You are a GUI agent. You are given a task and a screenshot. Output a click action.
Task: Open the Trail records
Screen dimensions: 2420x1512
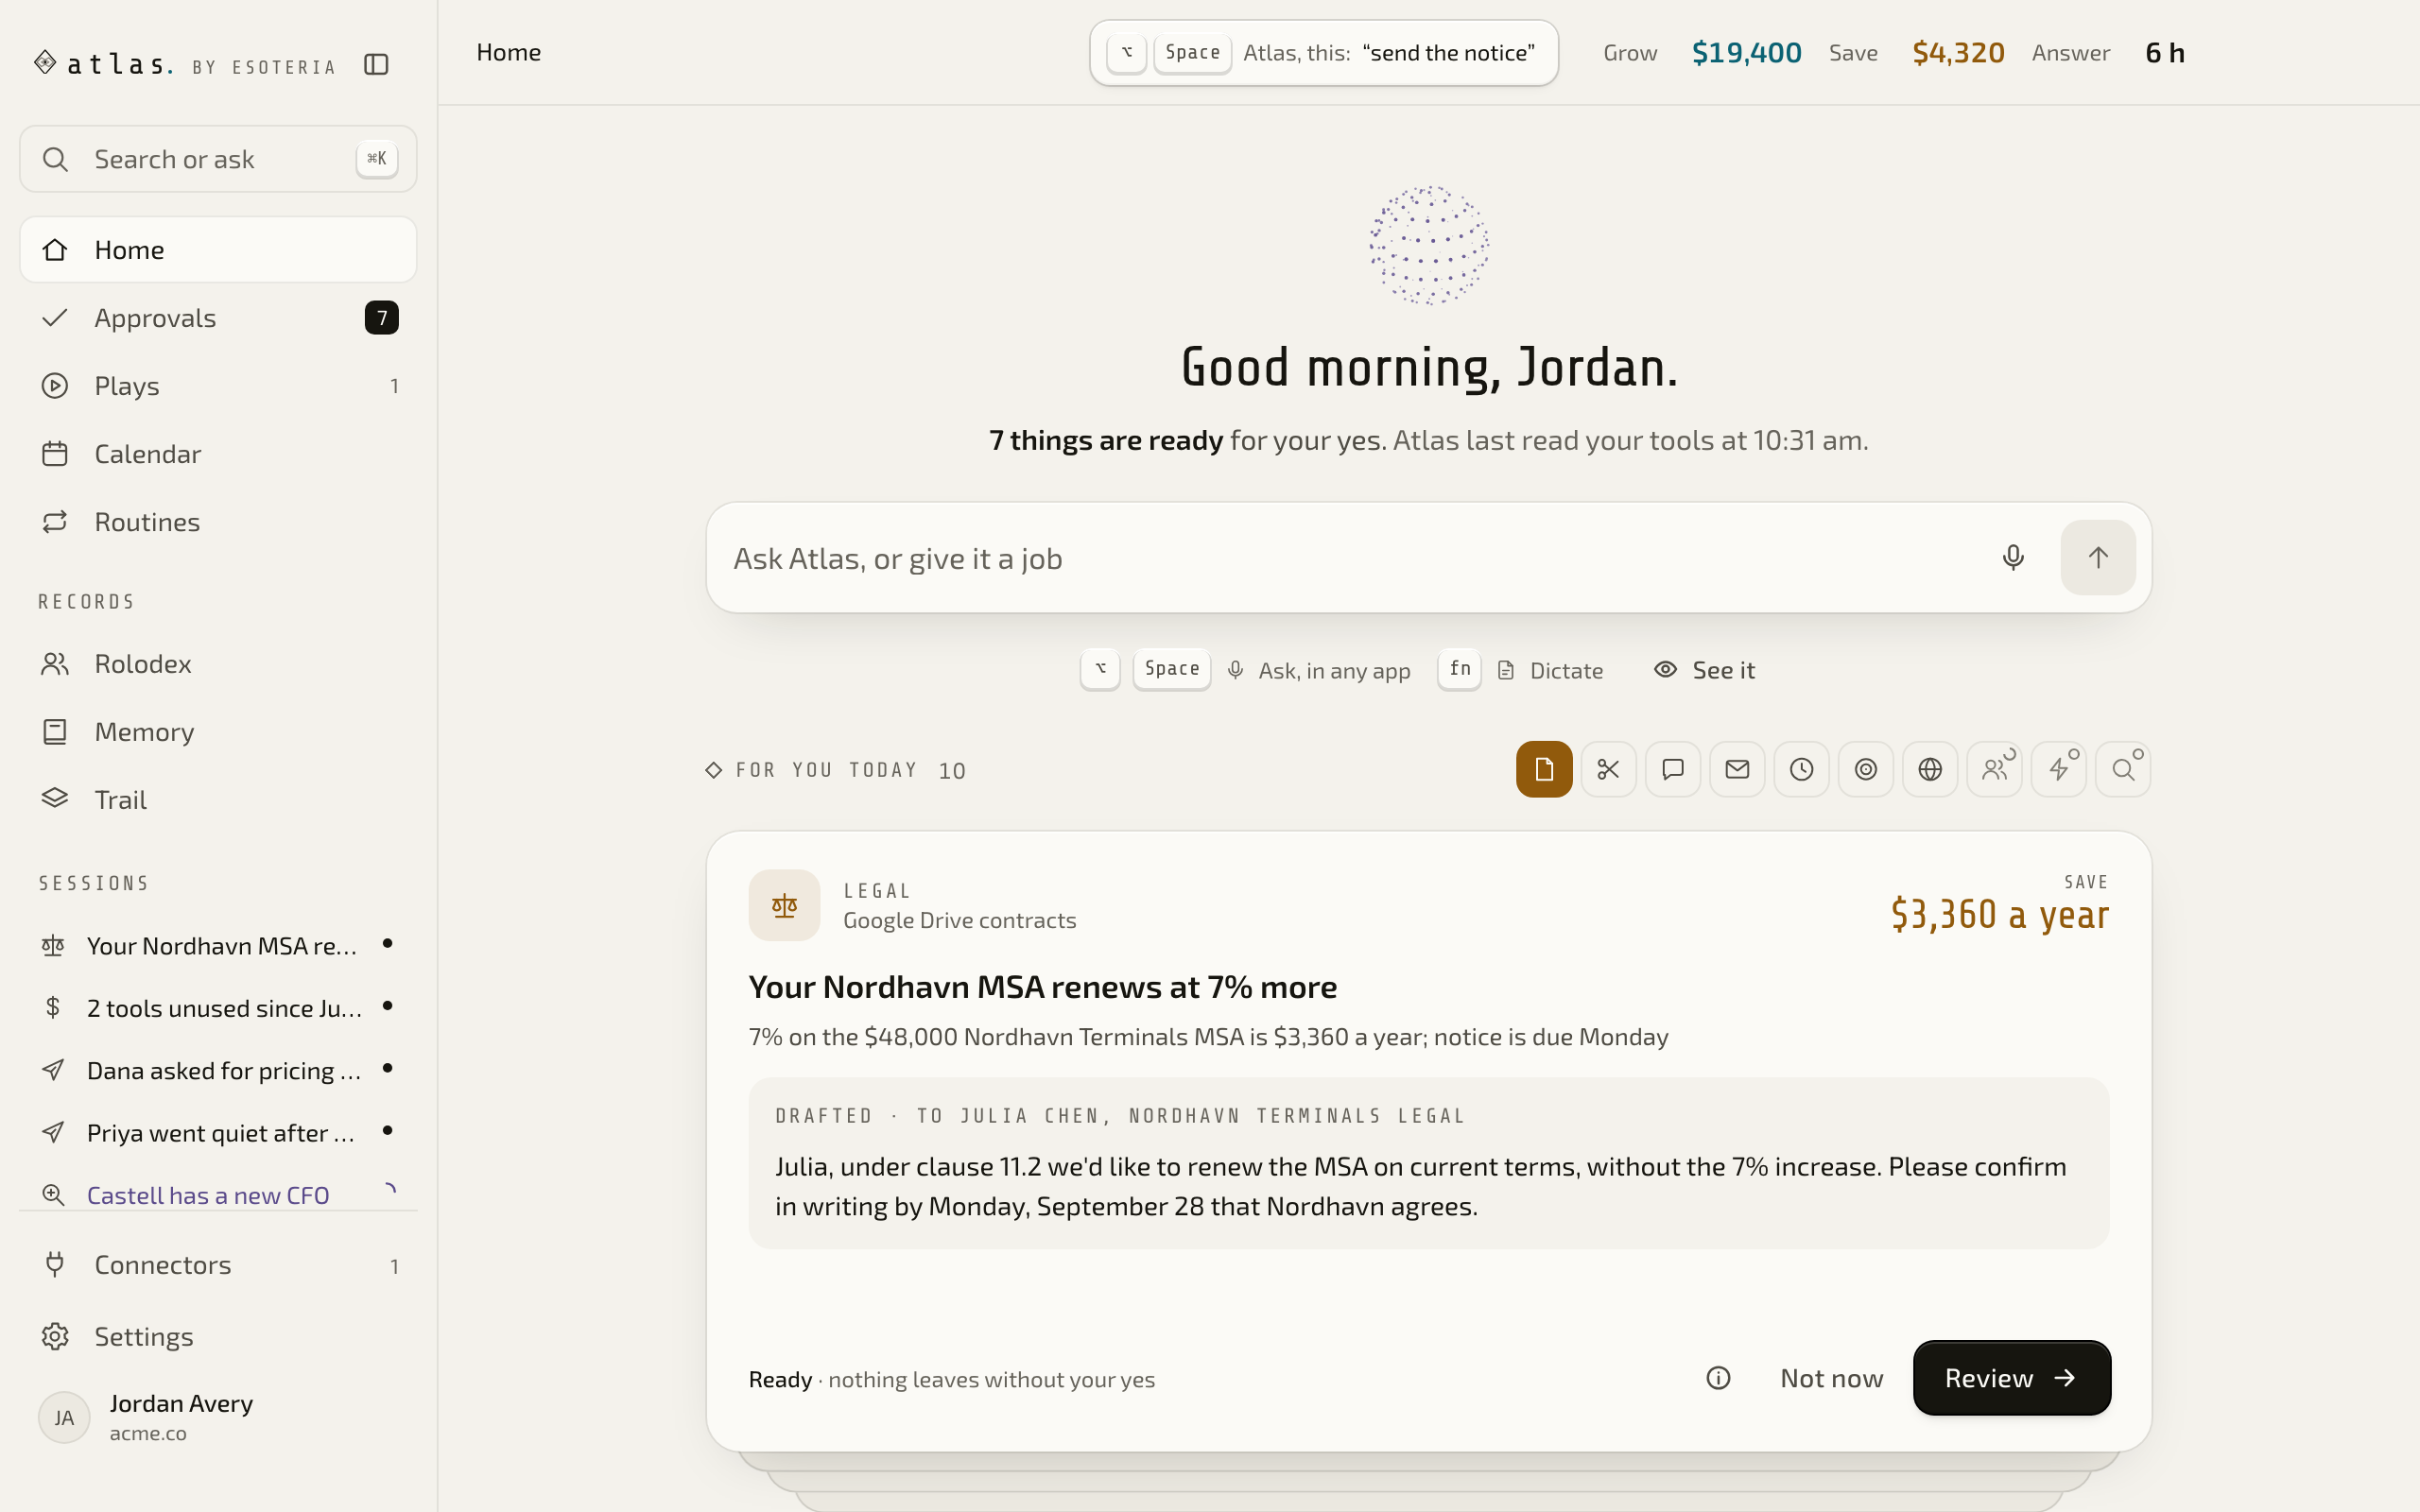[x=218, y=799]
